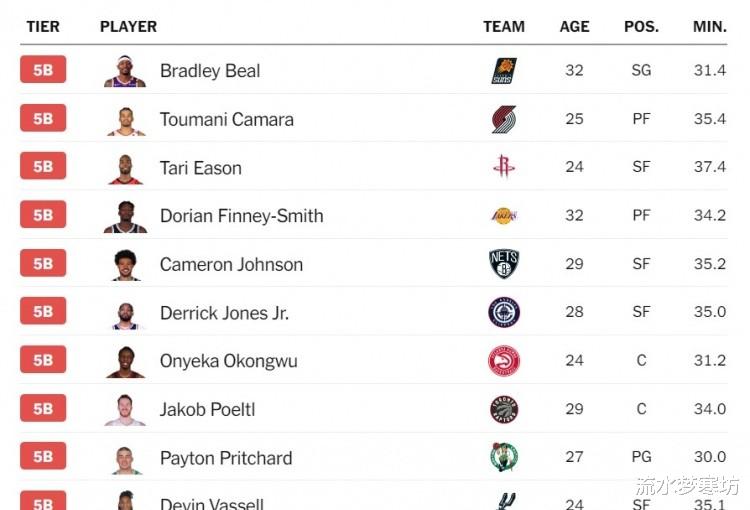Click Cameron Johnson's headshot photo

point(125,265)
